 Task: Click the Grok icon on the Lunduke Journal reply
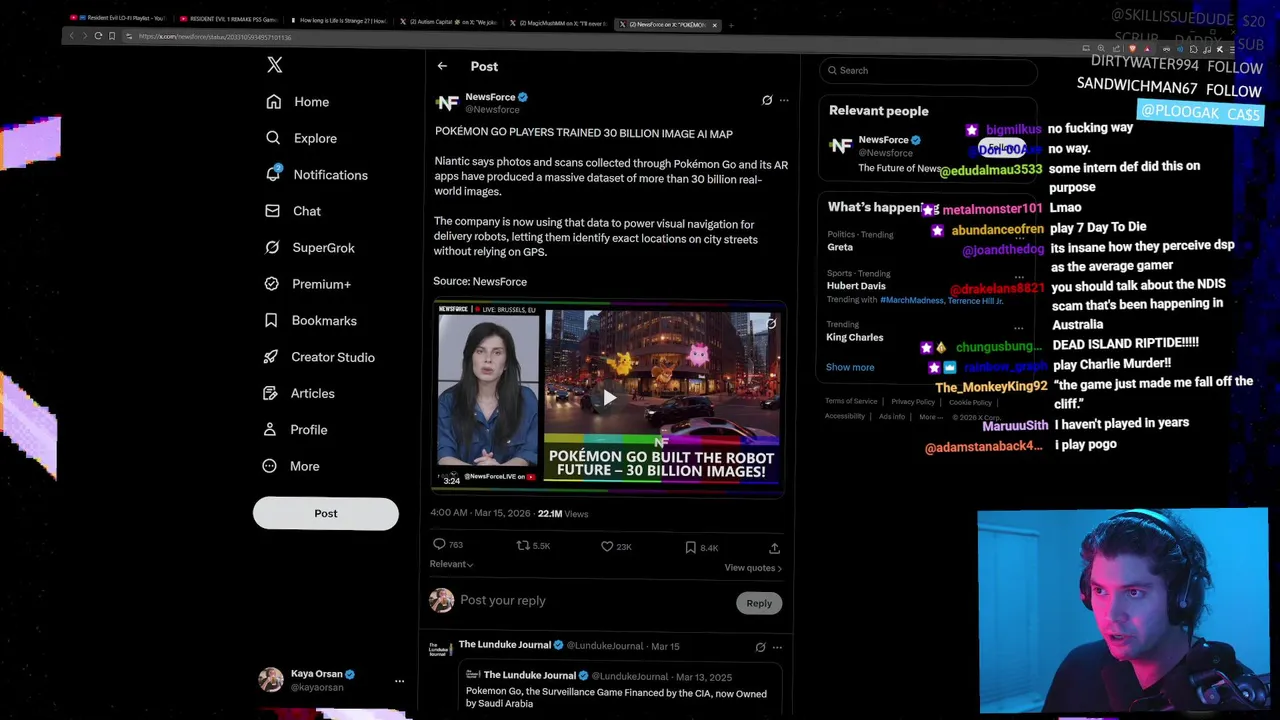point(760,647)
